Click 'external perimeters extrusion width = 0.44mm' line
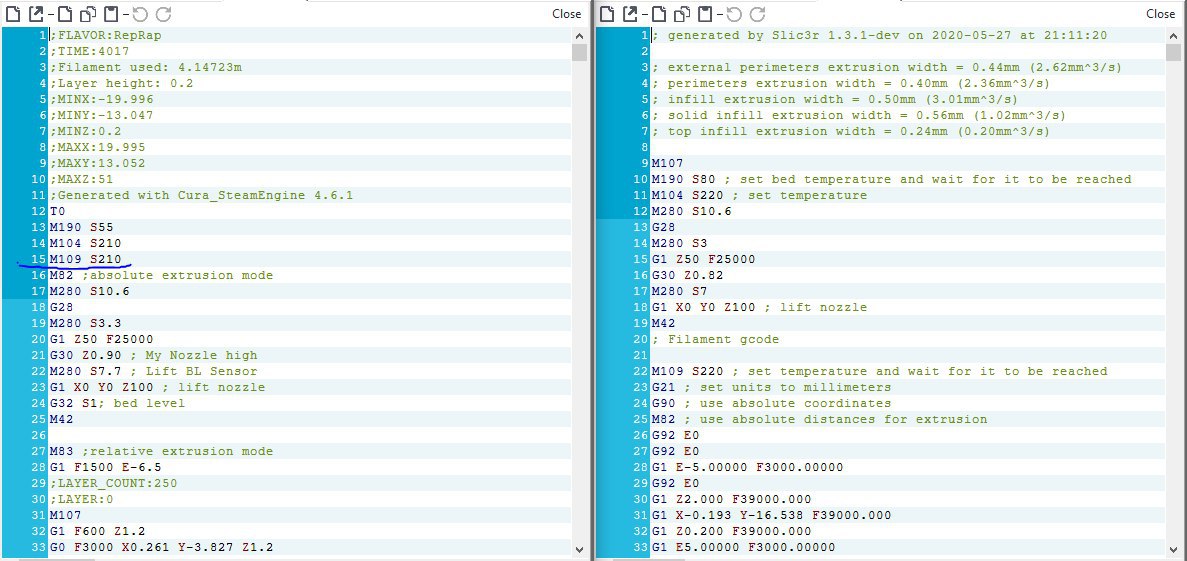The height and width of the screenshot is (561, 1187). [886, 67]
